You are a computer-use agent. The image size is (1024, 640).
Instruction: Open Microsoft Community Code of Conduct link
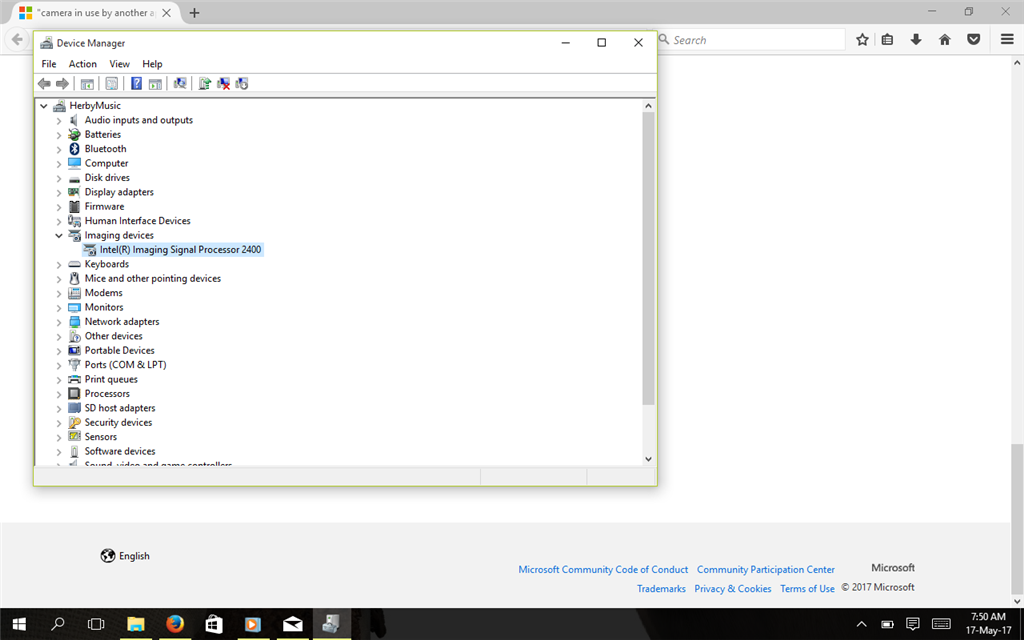point(603,569)
